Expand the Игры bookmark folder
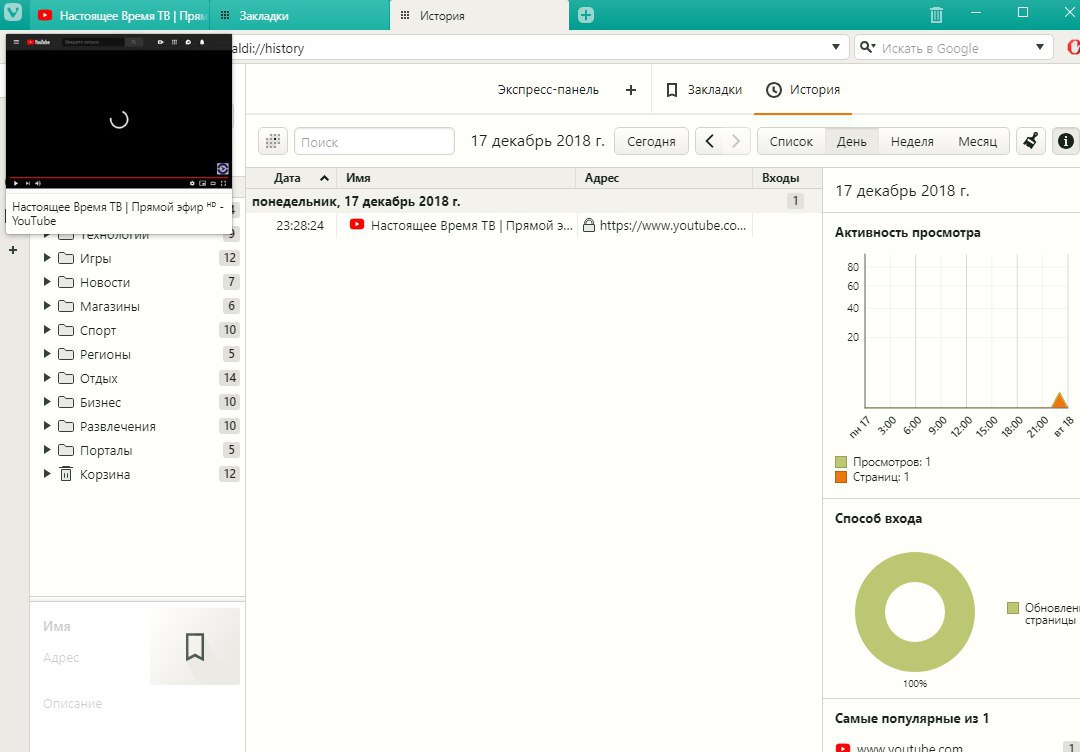Screen dimensions: 1080x752 47,258
